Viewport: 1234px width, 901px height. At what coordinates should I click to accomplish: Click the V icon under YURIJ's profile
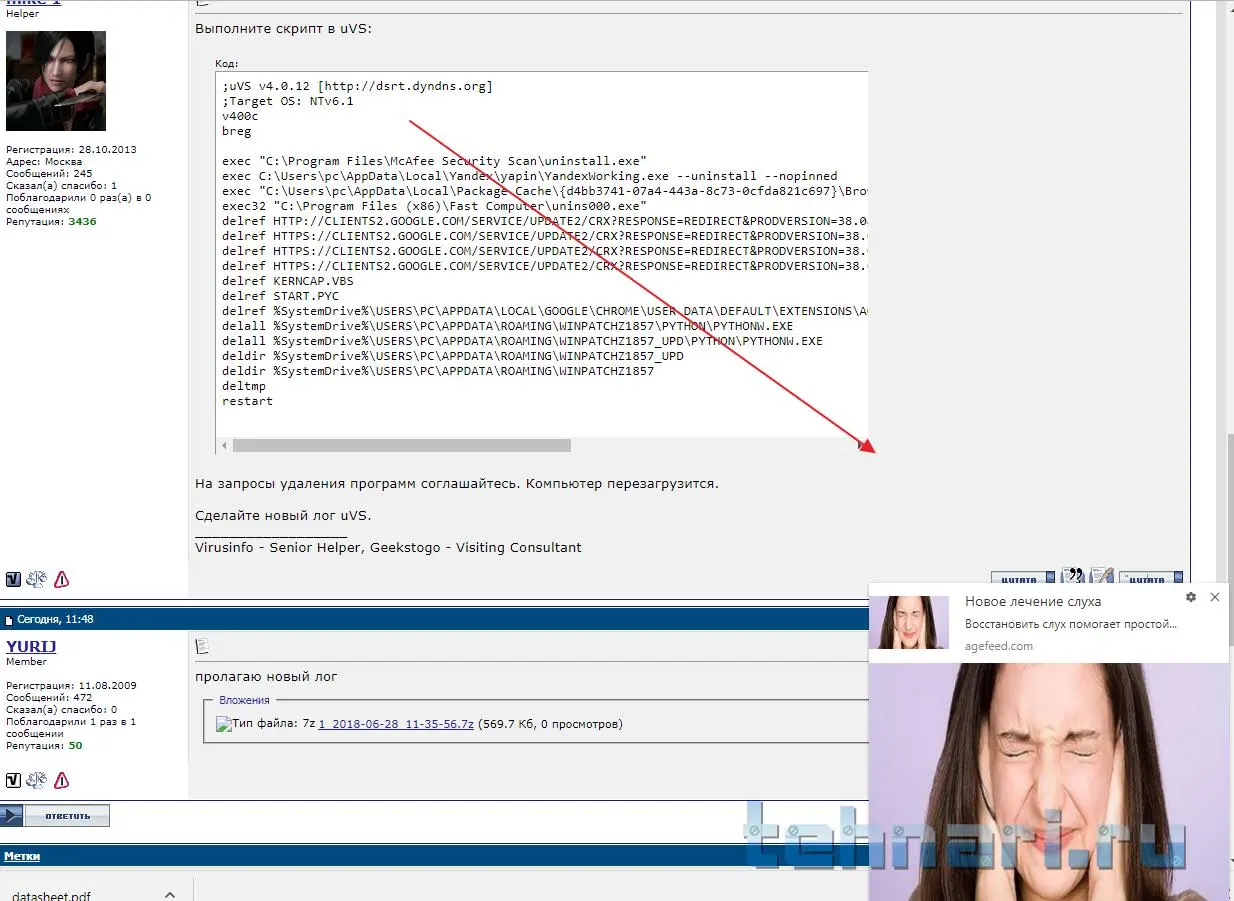point(14,780)
